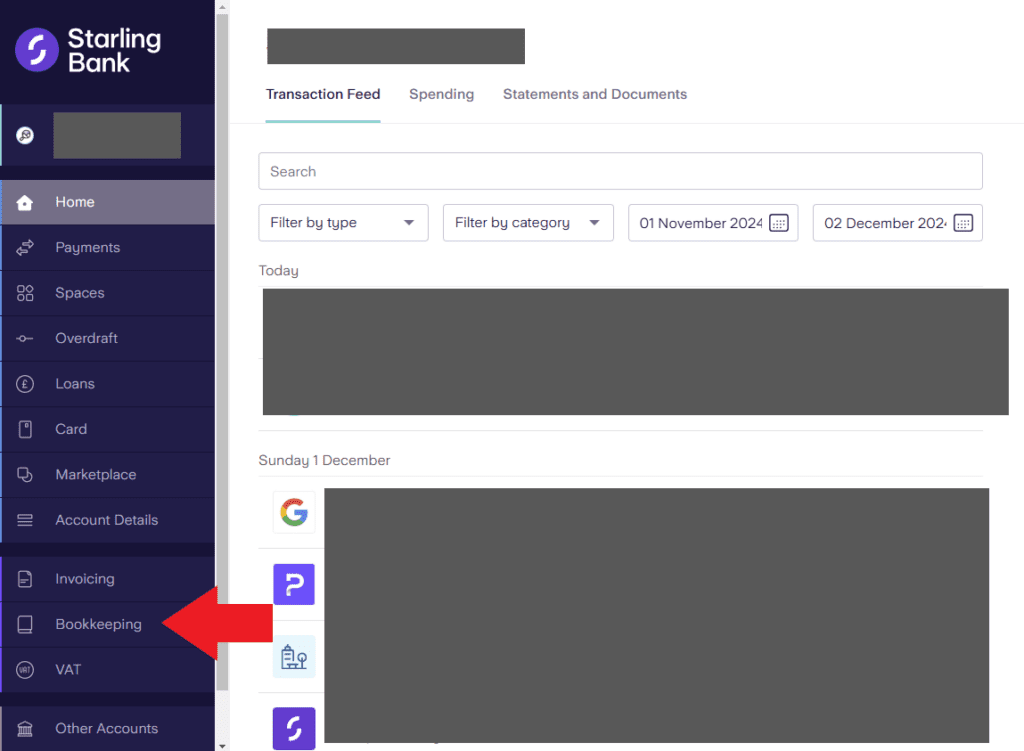This screenshot has width=1024, height=751.
Task: Click the sidebar scrollbar thumb
Action: 222,353
